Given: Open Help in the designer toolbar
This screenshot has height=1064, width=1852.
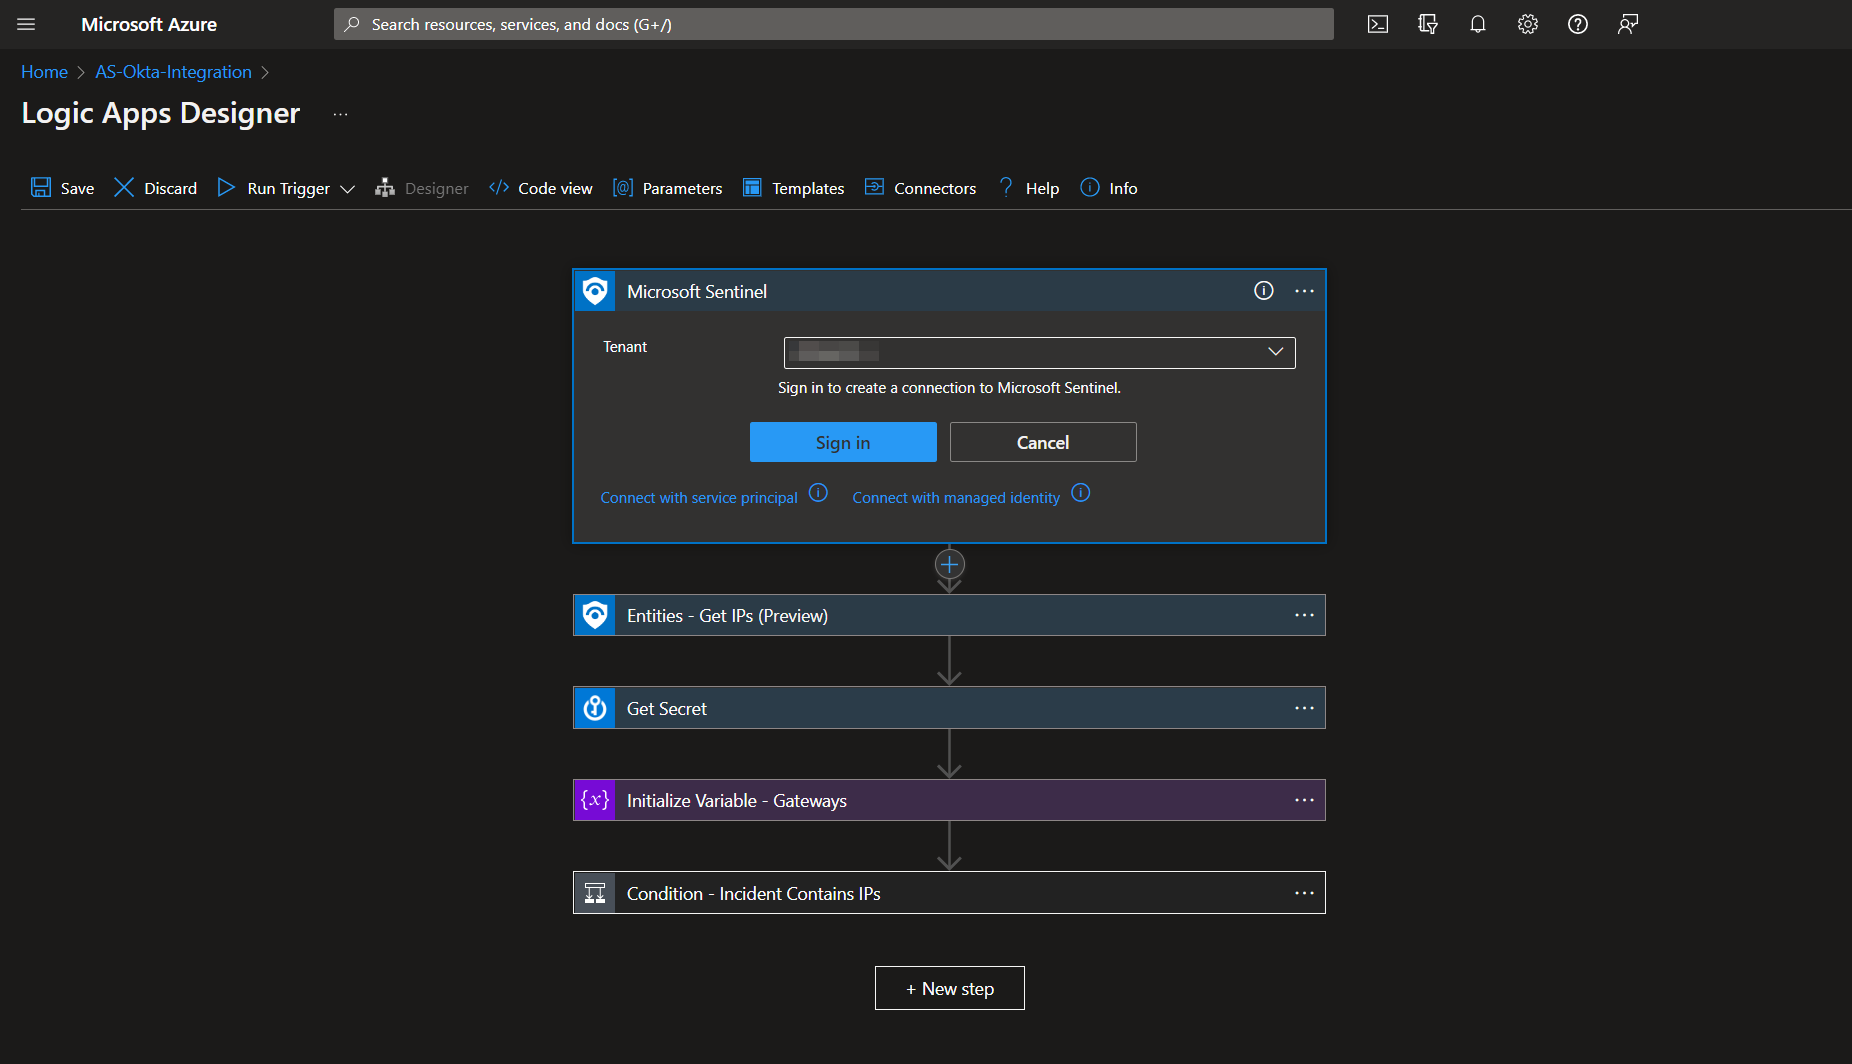Looking at the screenshot, I should (1029, 188).
